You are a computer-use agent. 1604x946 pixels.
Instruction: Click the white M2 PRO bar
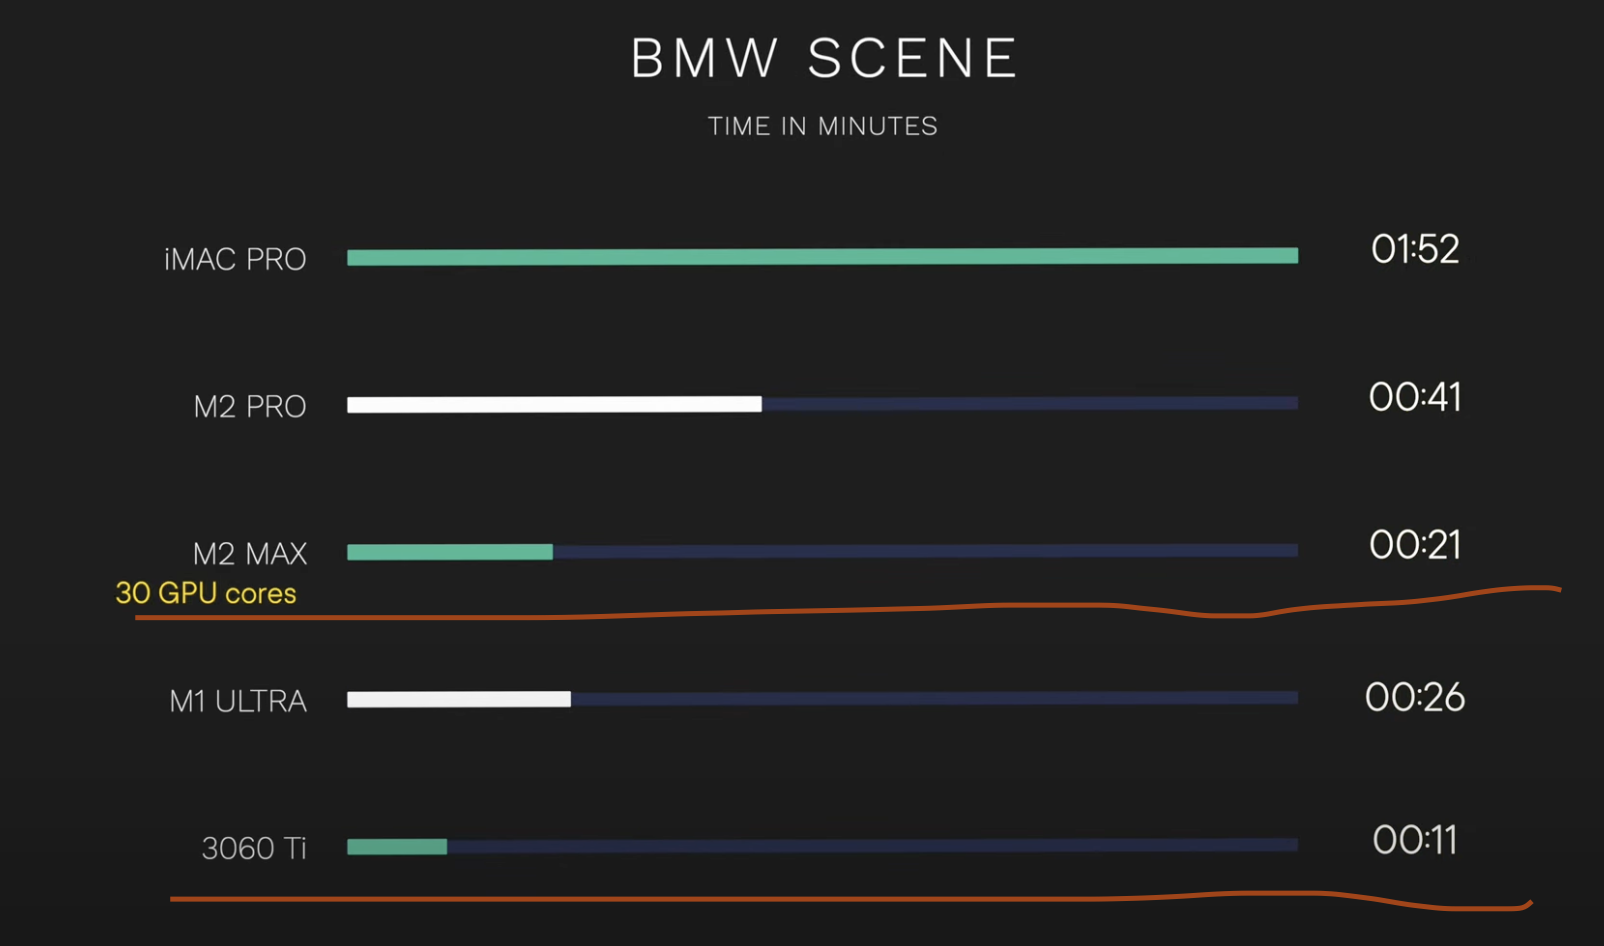(x=554, y=404)
